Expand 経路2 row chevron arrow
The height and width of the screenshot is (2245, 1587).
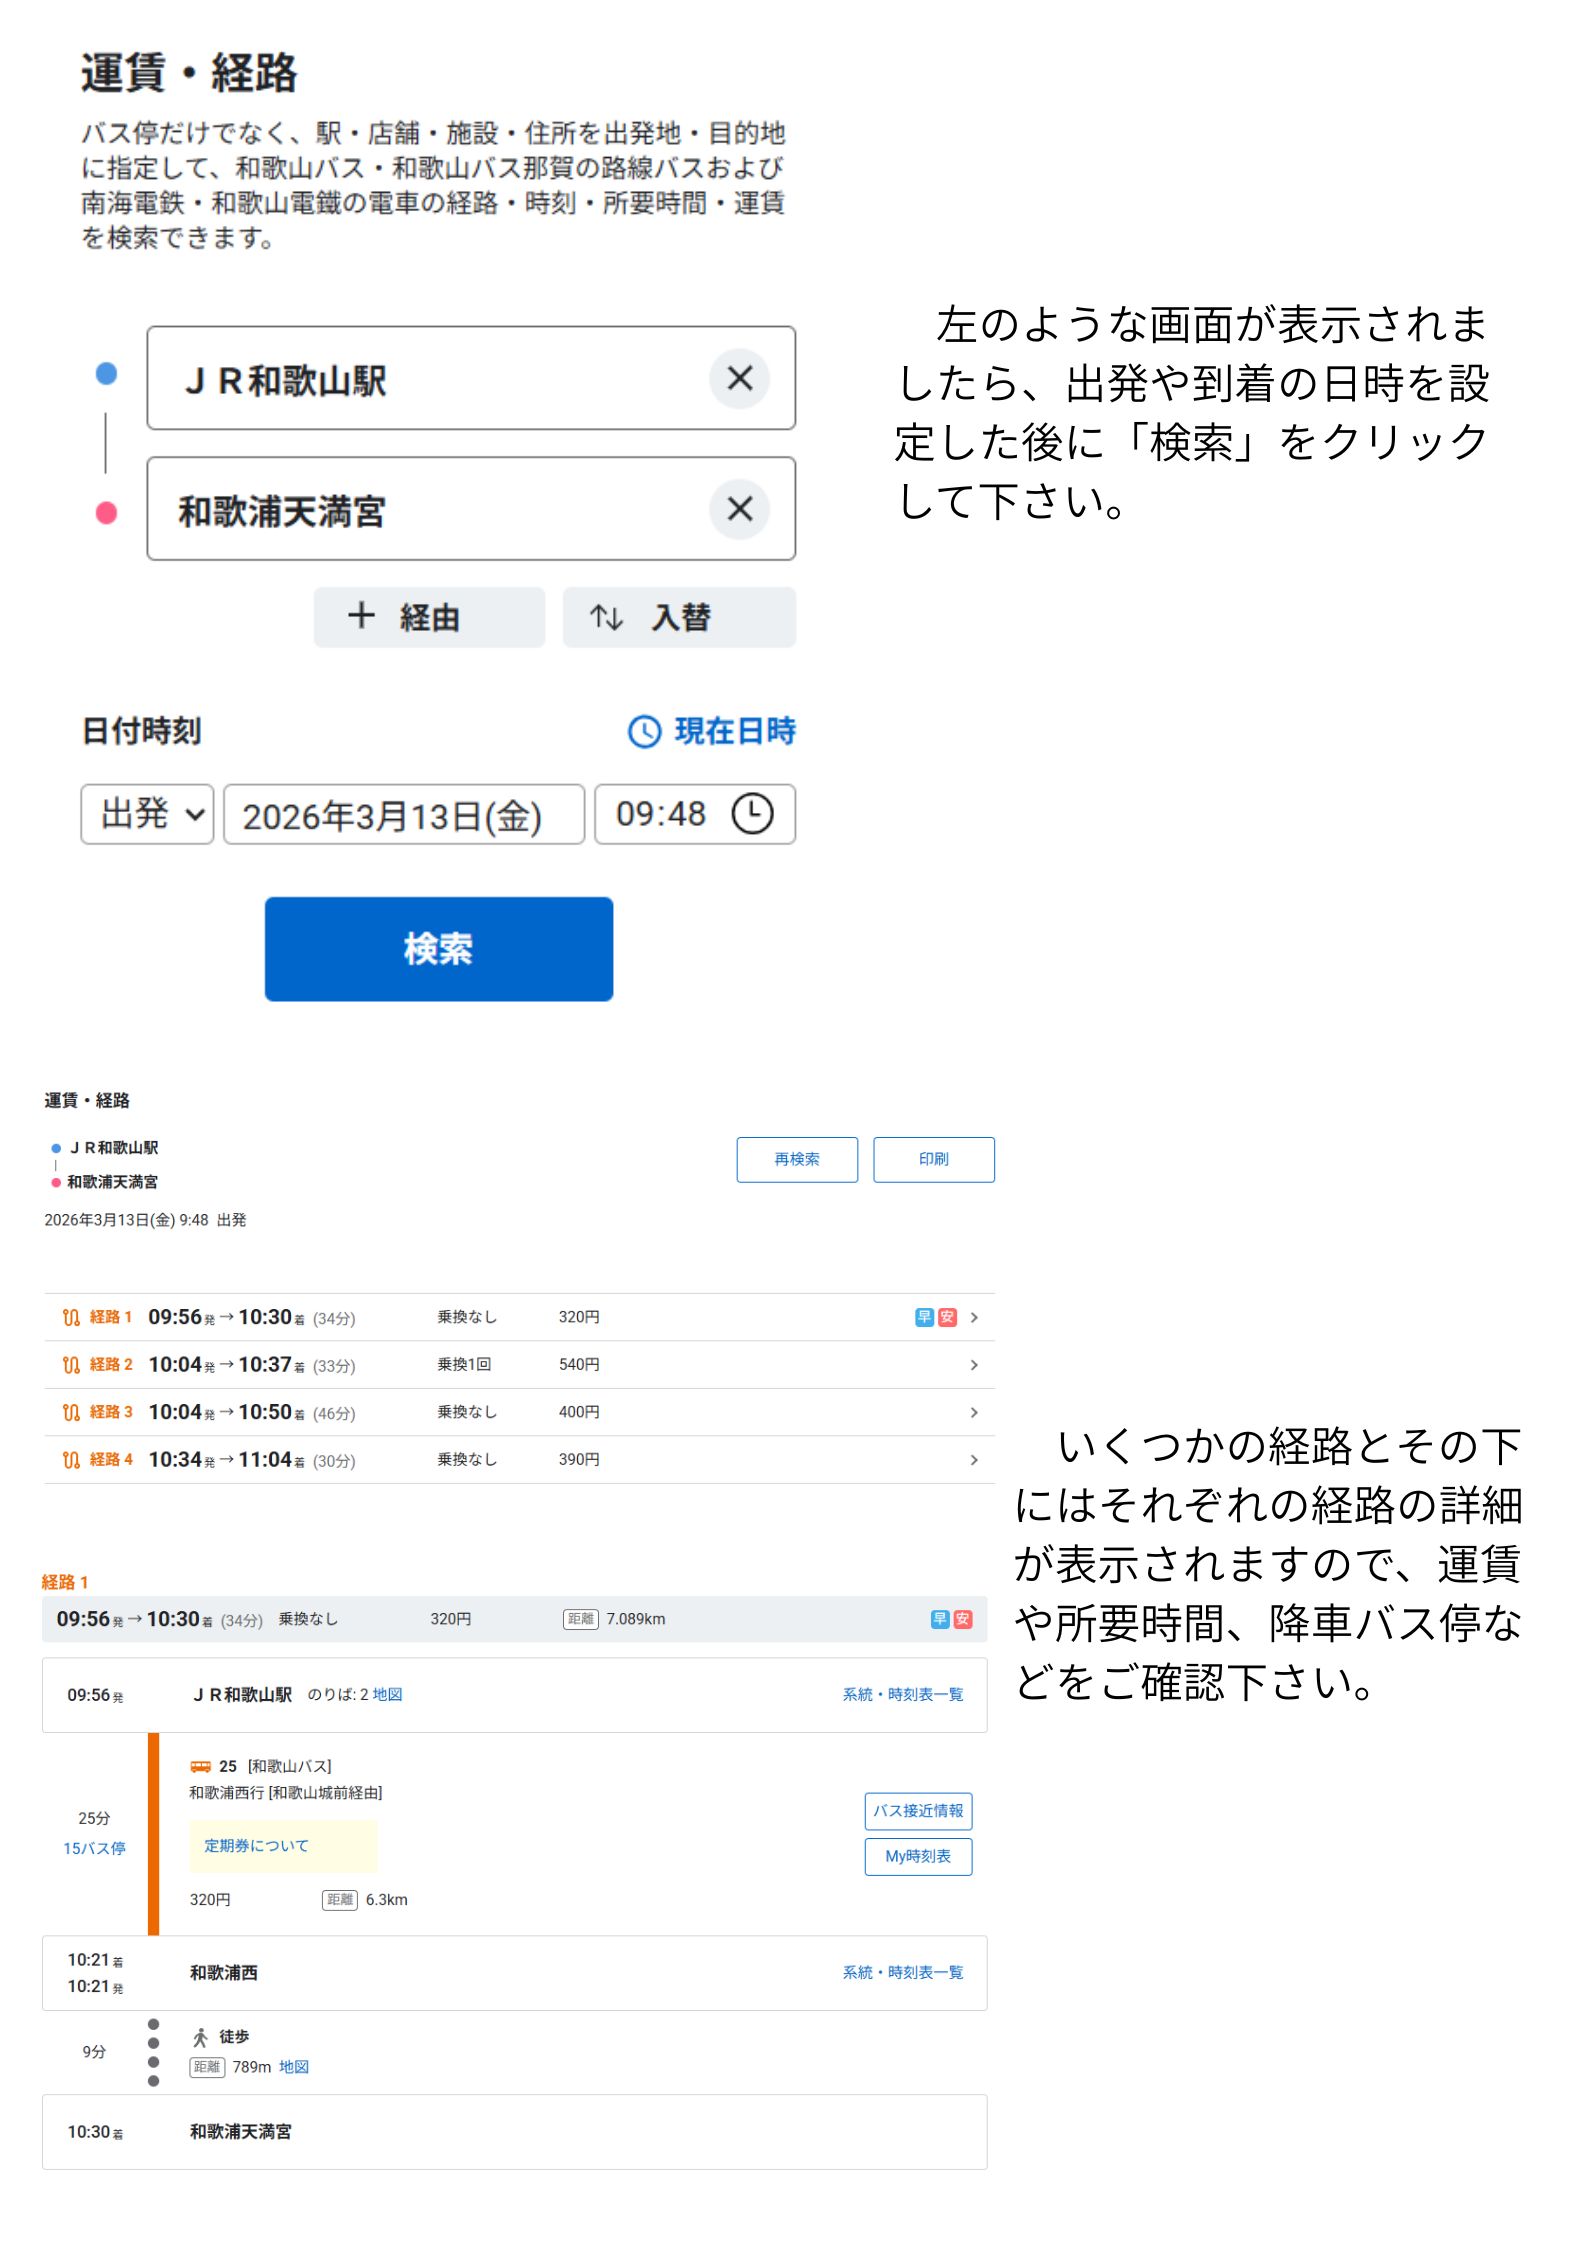click(974, 1365)
